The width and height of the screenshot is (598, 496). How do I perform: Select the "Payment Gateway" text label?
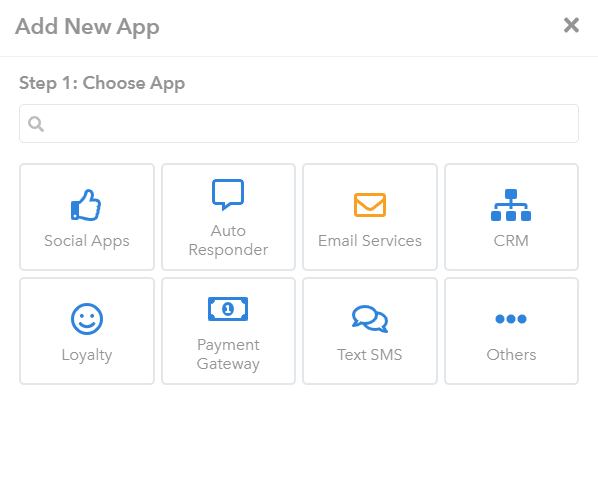tap(228, 354)
